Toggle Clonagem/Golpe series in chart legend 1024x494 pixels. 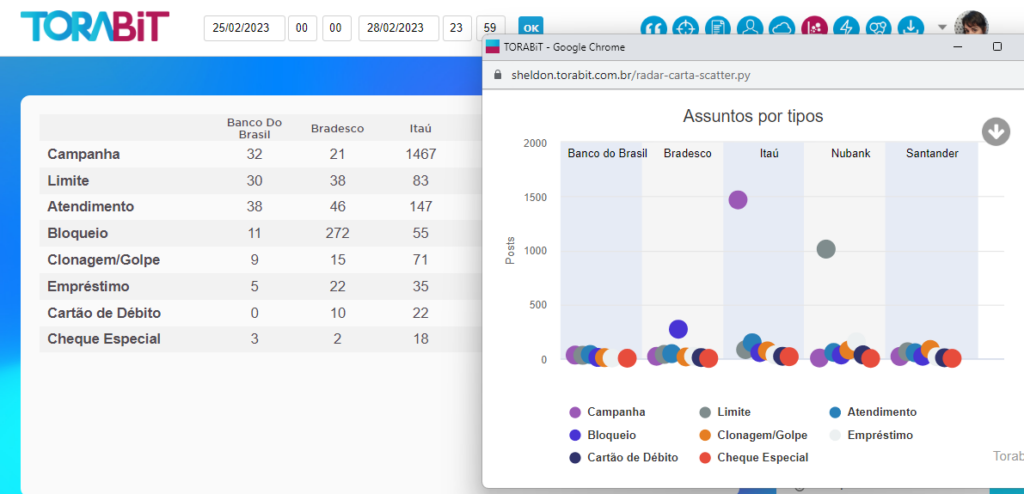tap(753, 435)
